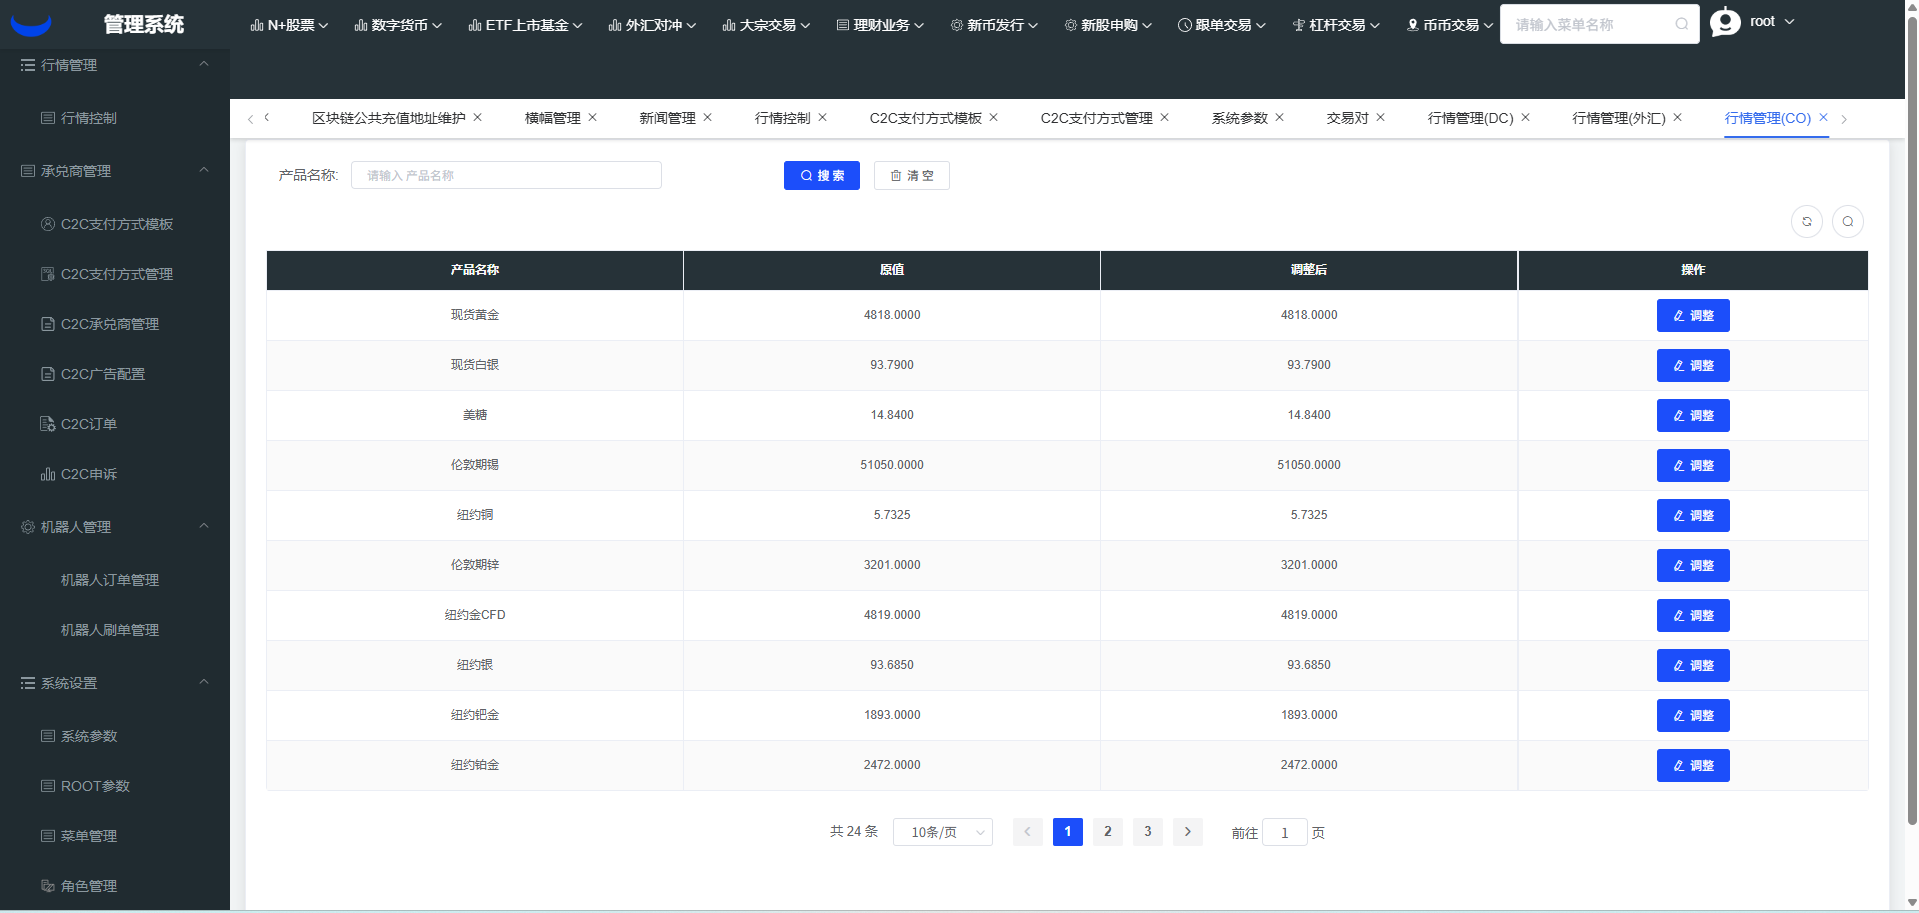Open the 杠杆交易 top menu
This screenshot has height=913, width=1919.
(1336, 25)
